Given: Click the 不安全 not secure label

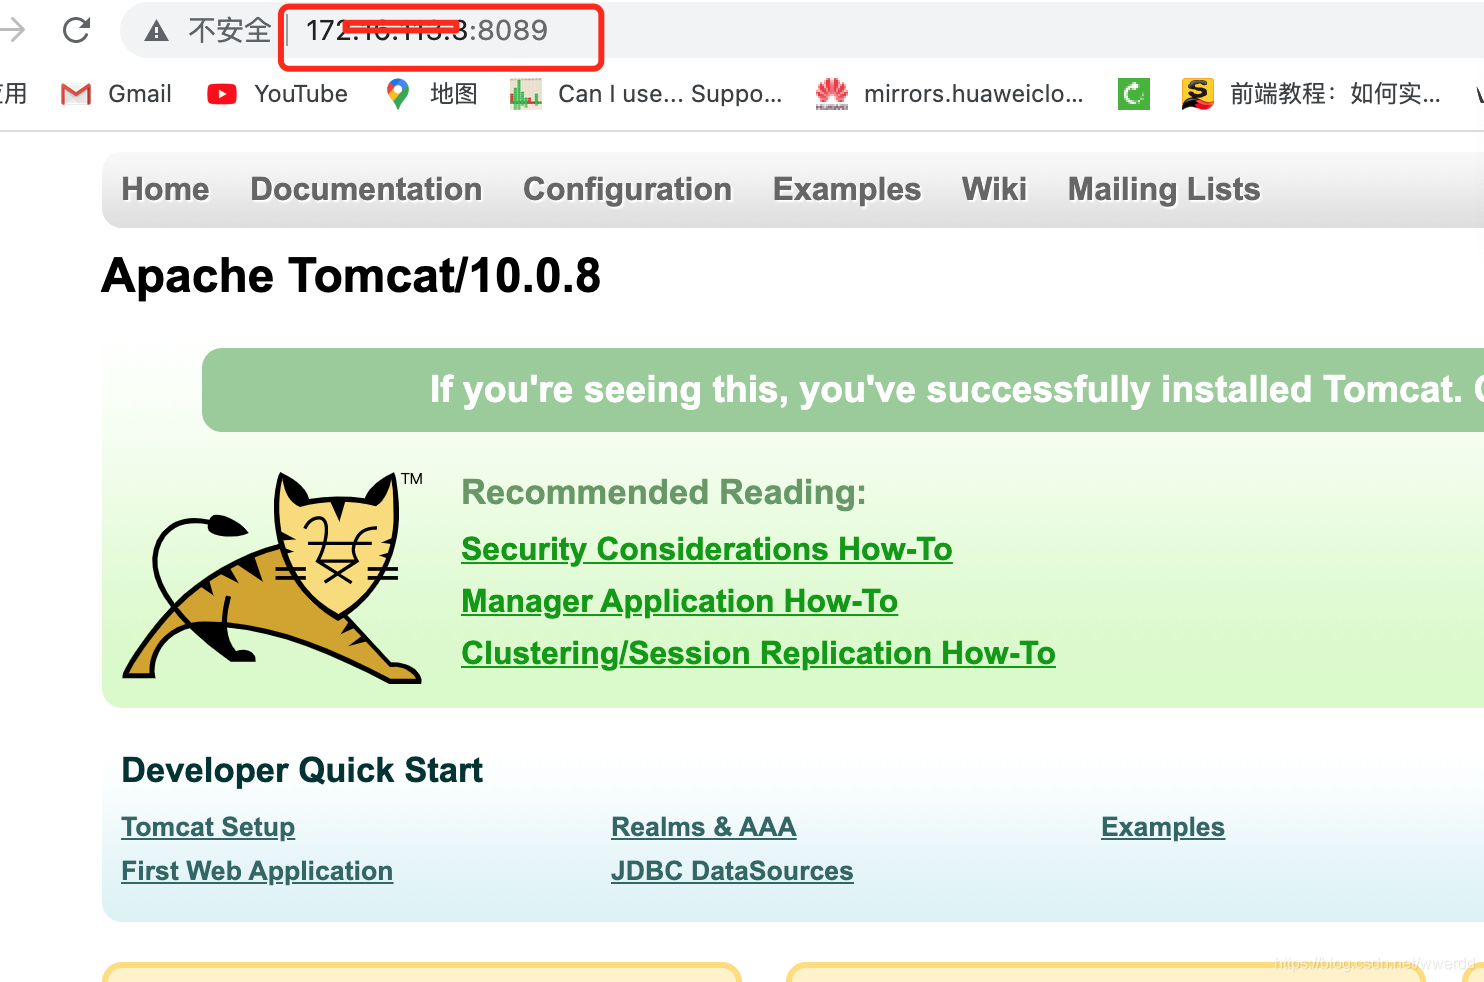Looking at the screenshot, I should [230, 31].
